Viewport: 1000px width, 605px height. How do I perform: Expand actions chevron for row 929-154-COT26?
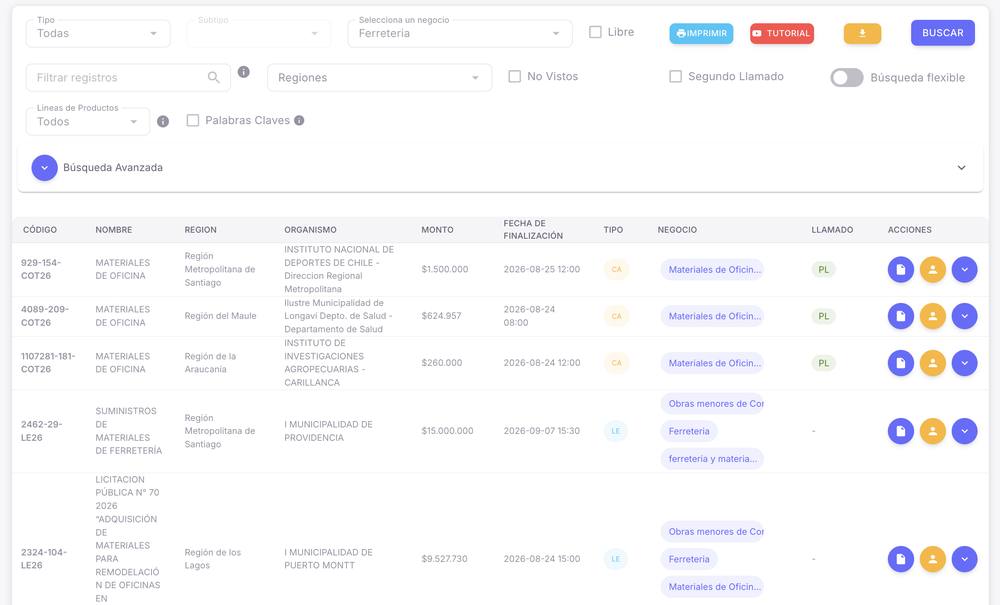pos(964,270)
